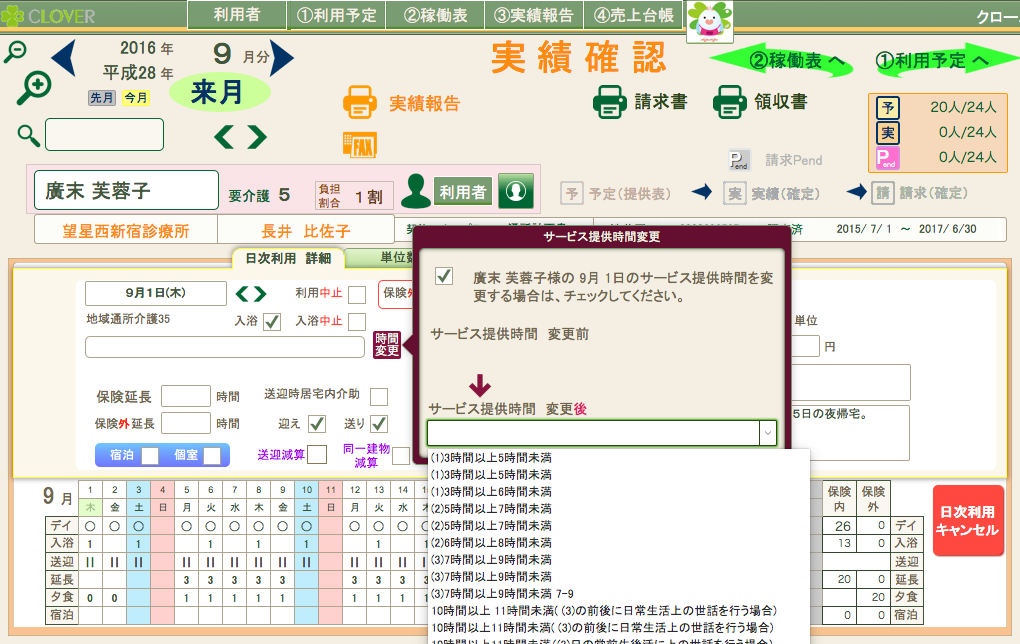
Task: Click the zoom in magnifier icon
Action: (x=34, y=88)
